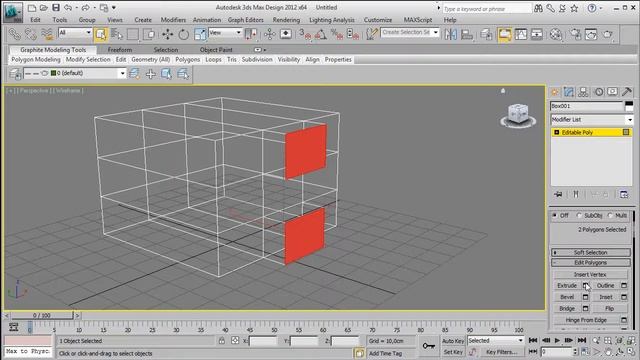The image size is (640, 360).
Task: Switch to the Freeform ribbon tab
Action: click(x=120, y=50)
